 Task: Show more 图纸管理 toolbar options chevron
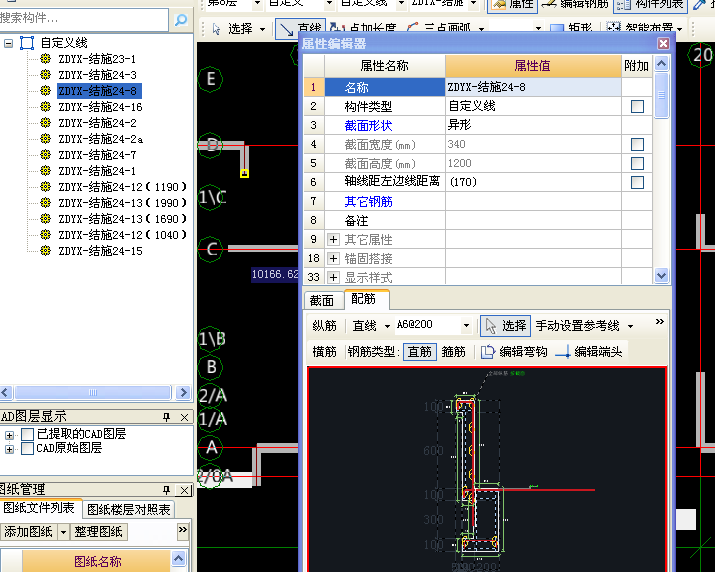click(183, 530)
